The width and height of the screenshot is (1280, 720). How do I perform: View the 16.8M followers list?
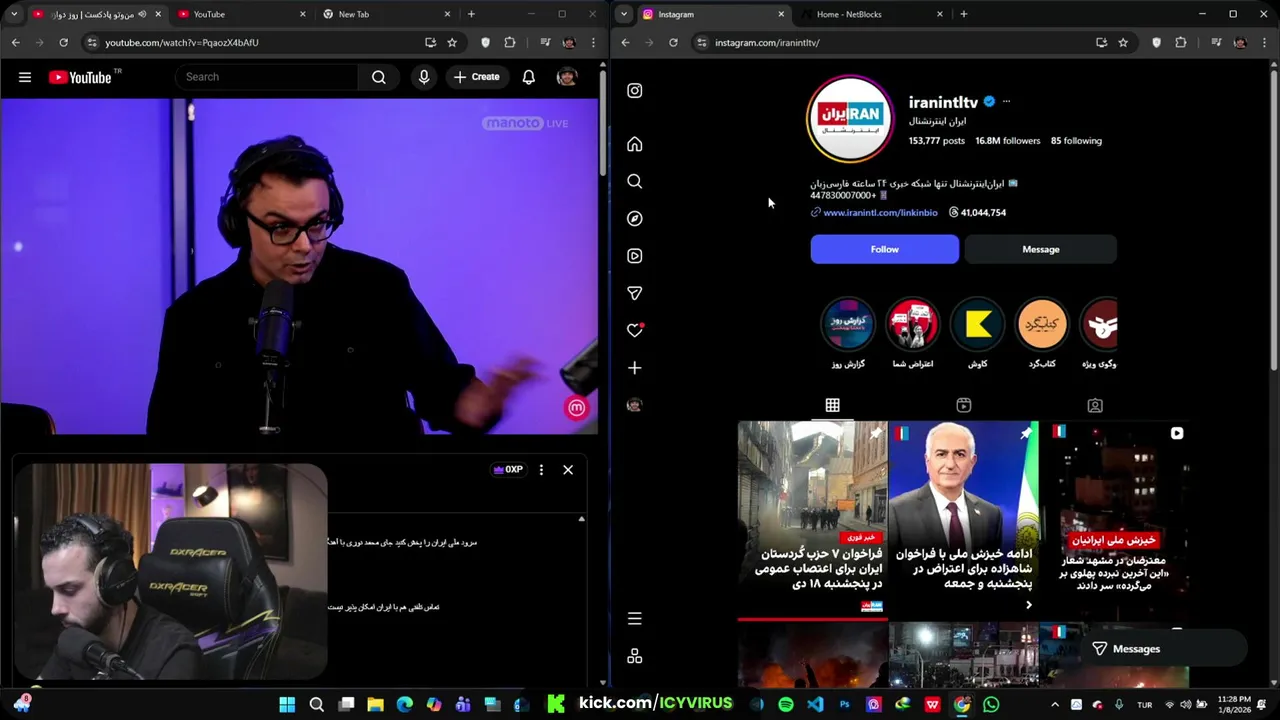coord(1008,141)
